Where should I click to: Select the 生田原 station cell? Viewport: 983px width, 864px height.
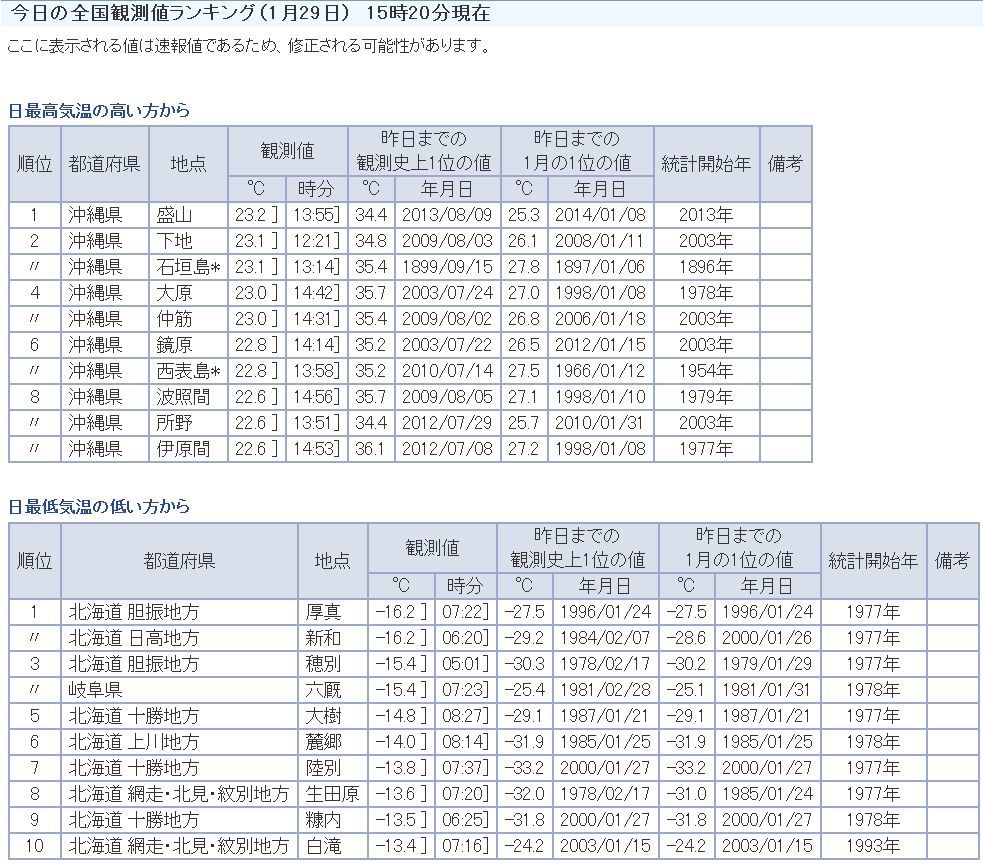pos(331,794)
